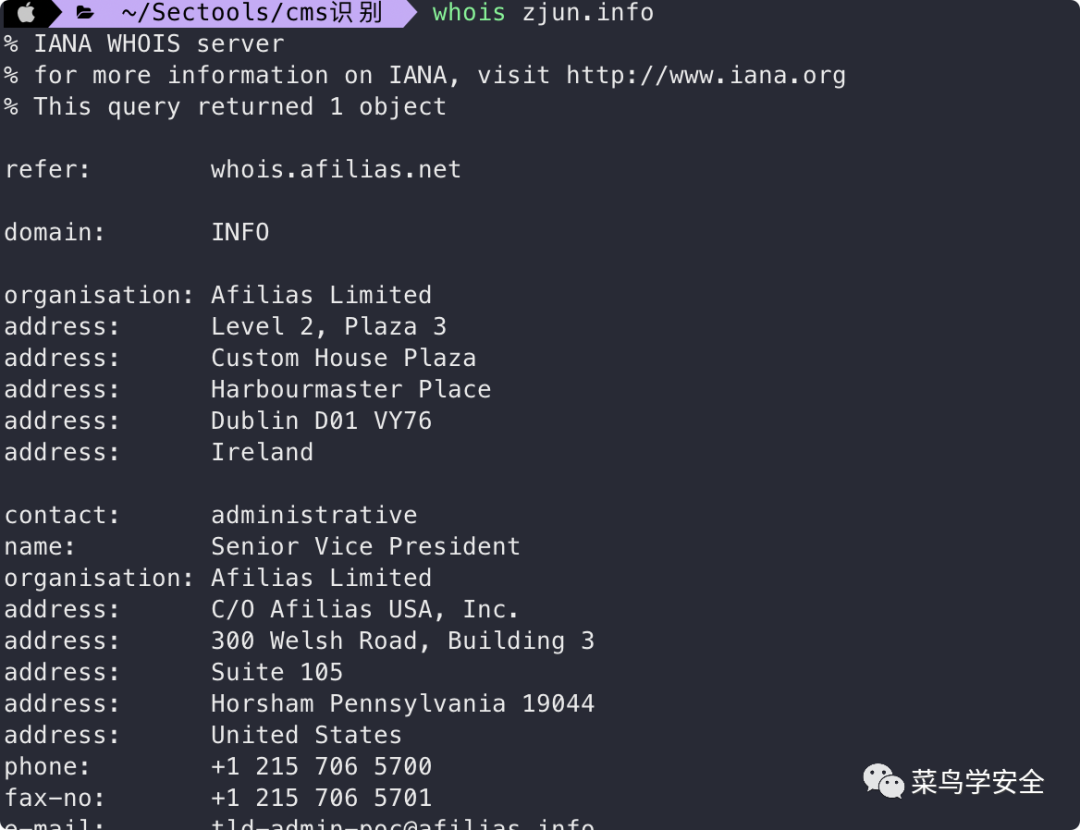Click the Senior Vice President name
The image size is (1080, 830).
coord(365,546)
